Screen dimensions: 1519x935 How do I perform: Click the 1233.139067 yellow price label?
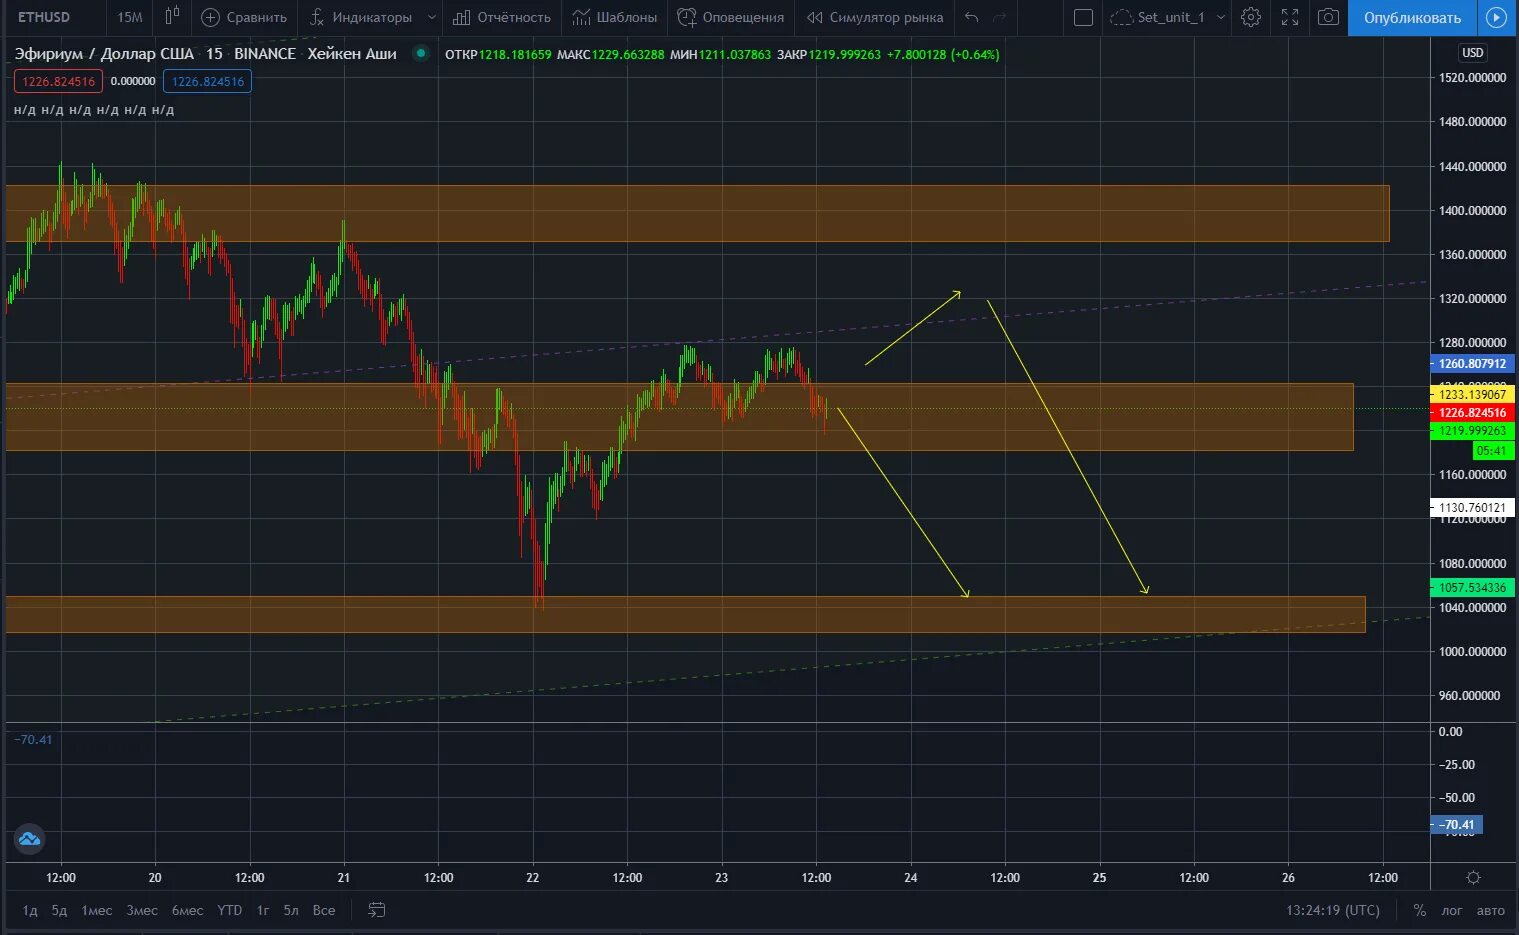tap(1472, 395)
